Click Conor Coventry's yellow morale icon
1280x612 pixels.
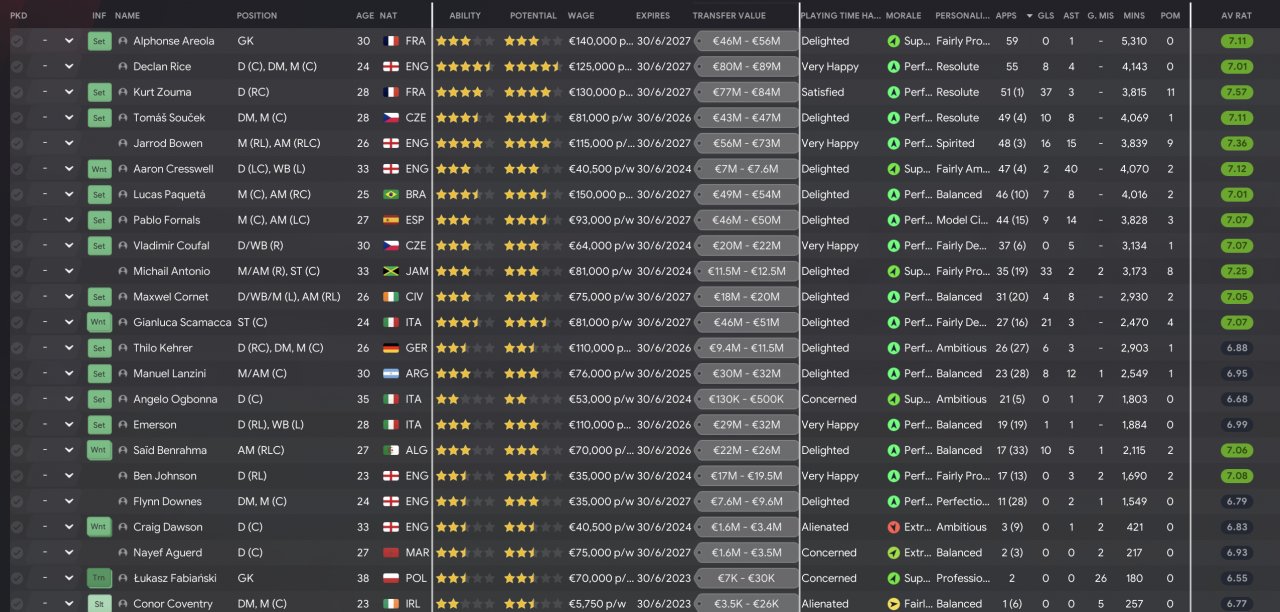(893, 604)
